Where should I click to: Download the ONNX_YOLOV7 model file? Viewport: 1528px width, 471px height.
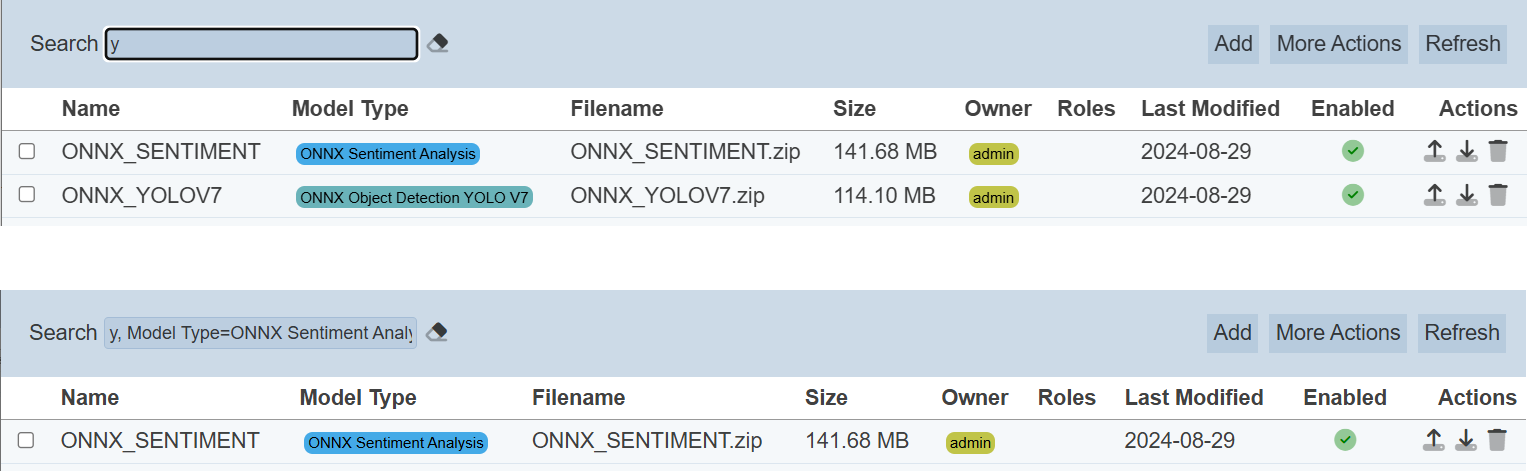point(1466,195)
